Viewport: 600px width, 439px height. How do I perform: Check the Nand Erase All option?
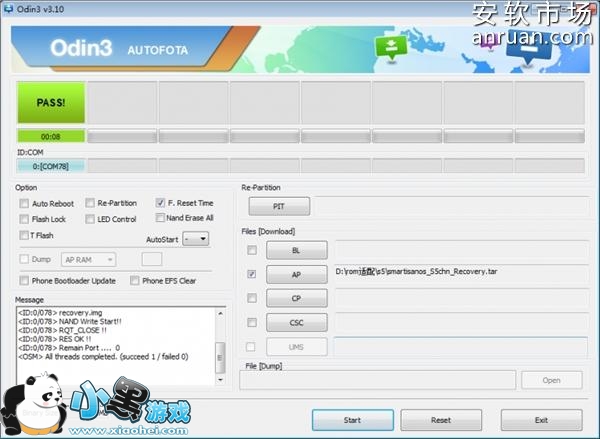click(x=161, y=218)
